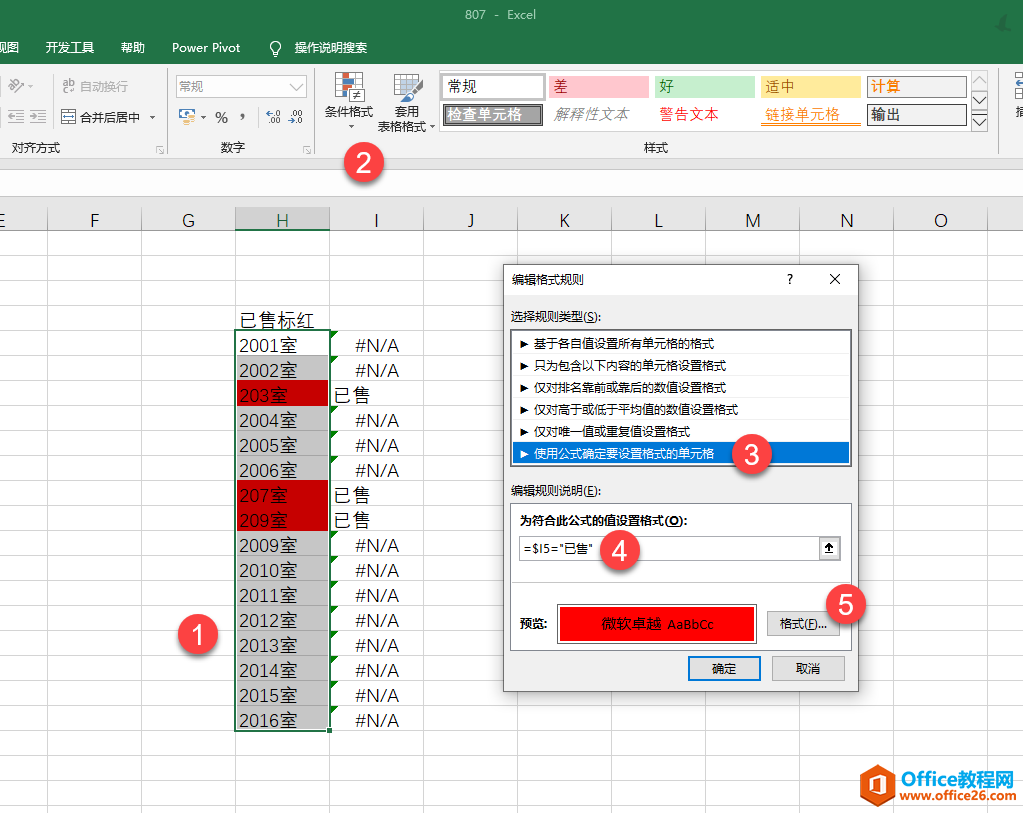The height and width of the screenshot is (813, 1023).
Task: Apply comma style number format
Action: click(243, 117)
